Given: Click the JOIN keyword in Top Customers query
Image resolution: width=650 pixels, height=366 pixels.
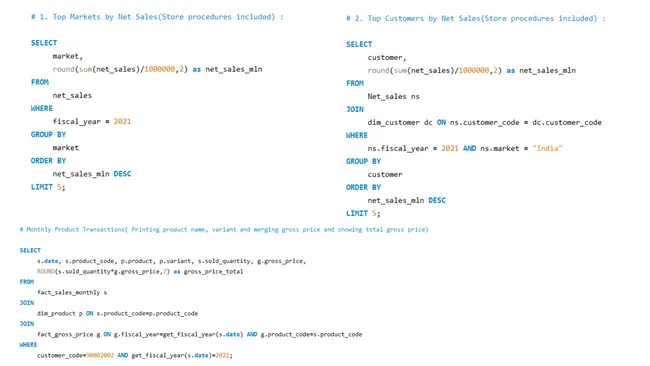Looking at the screenshot, I should (x=355, y=109).
